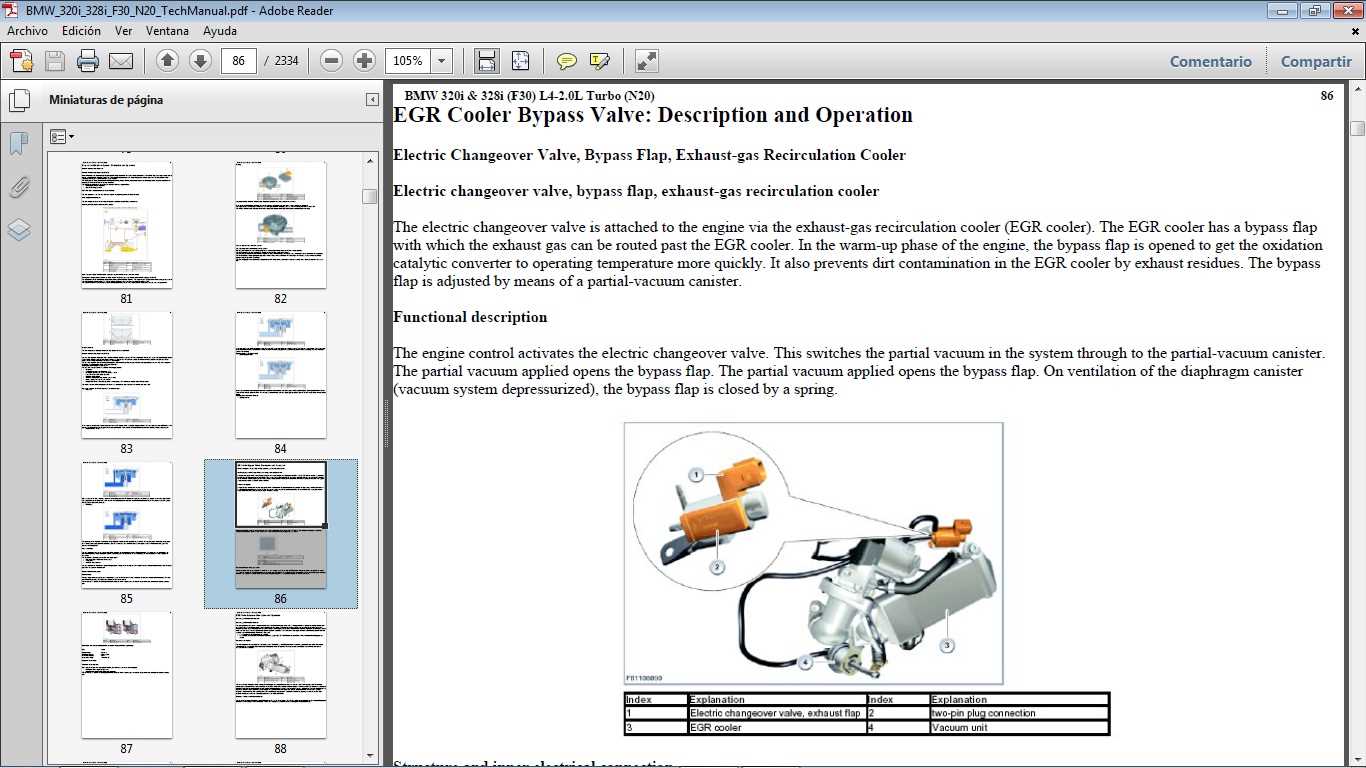
Task: Open the Ayuda menu
Action: pos(220,31)
